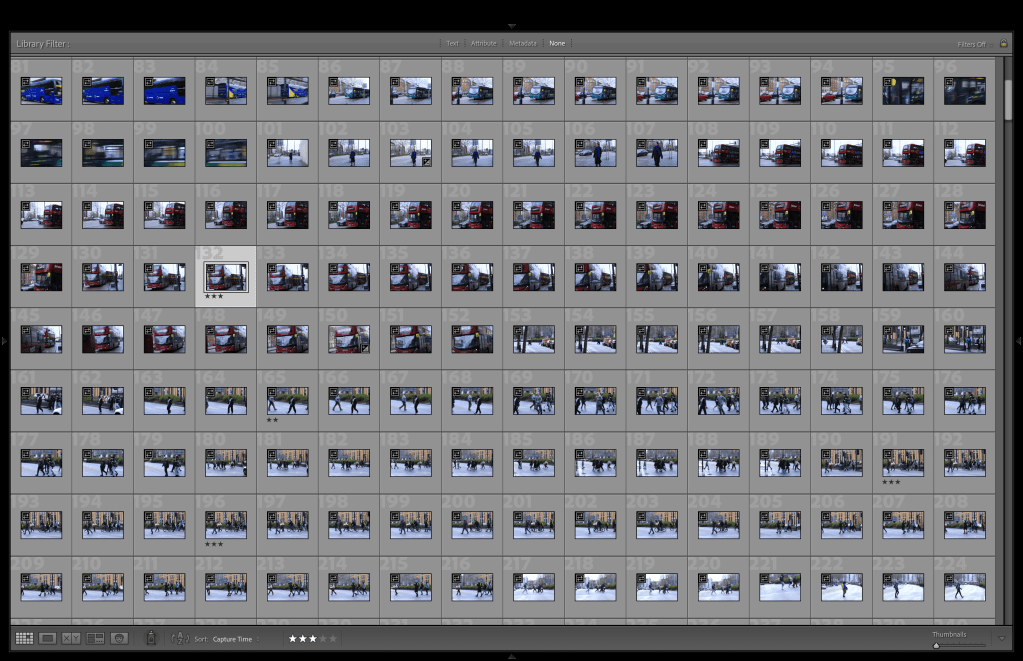Click the Thumbnails size slider
Image resolution: width=1023 pixels, height=661 pixels.
[x=960, y=645]
